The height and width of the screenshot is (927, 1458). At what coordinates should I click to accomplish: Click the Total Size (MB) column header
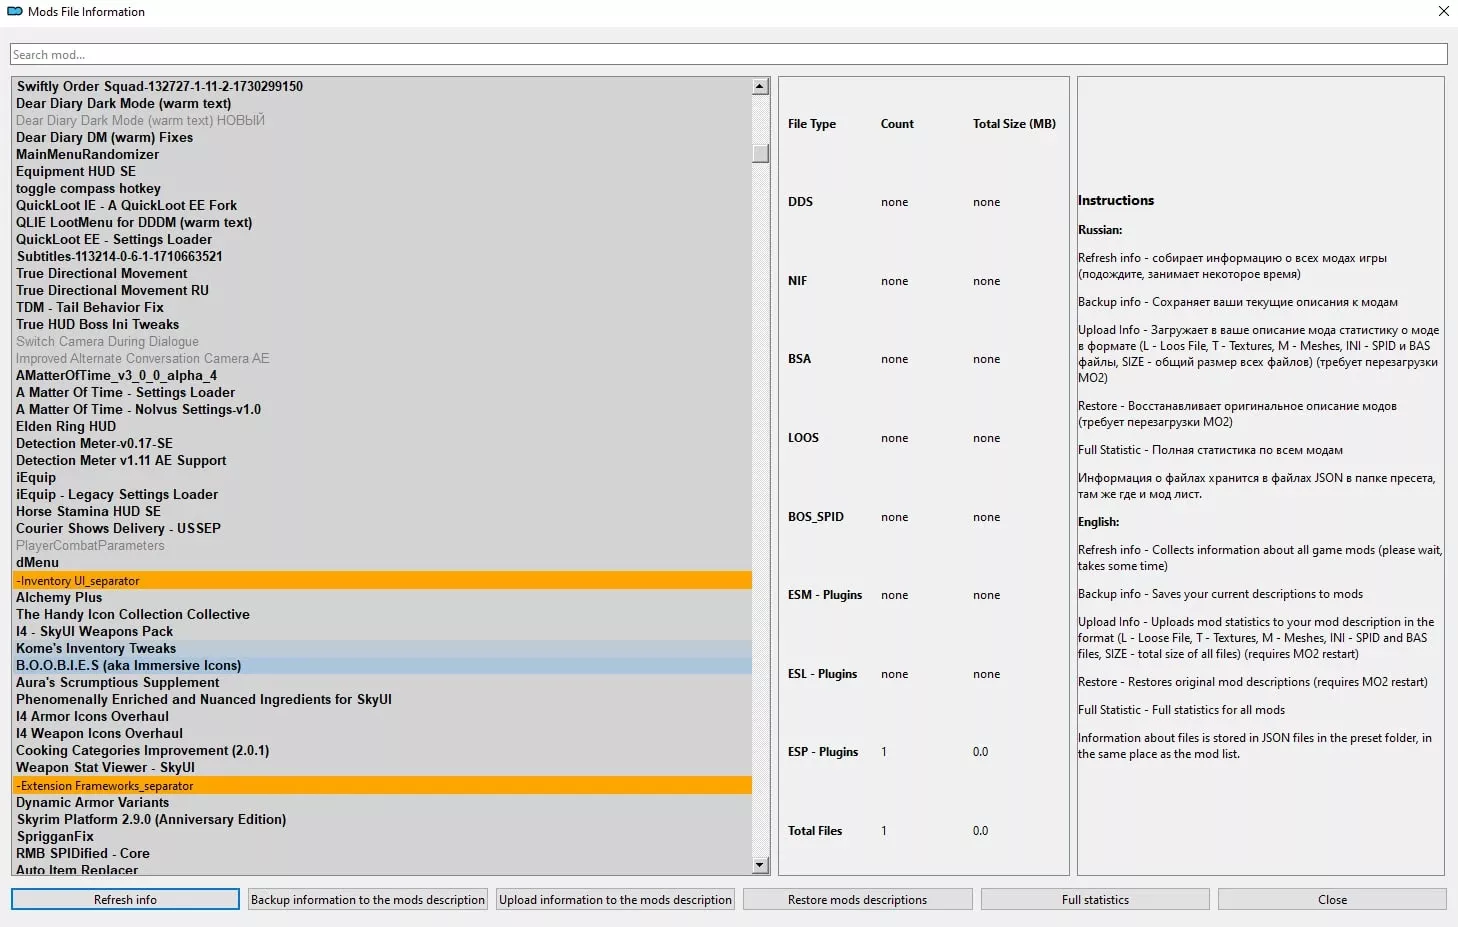[x=1014, y=124]
